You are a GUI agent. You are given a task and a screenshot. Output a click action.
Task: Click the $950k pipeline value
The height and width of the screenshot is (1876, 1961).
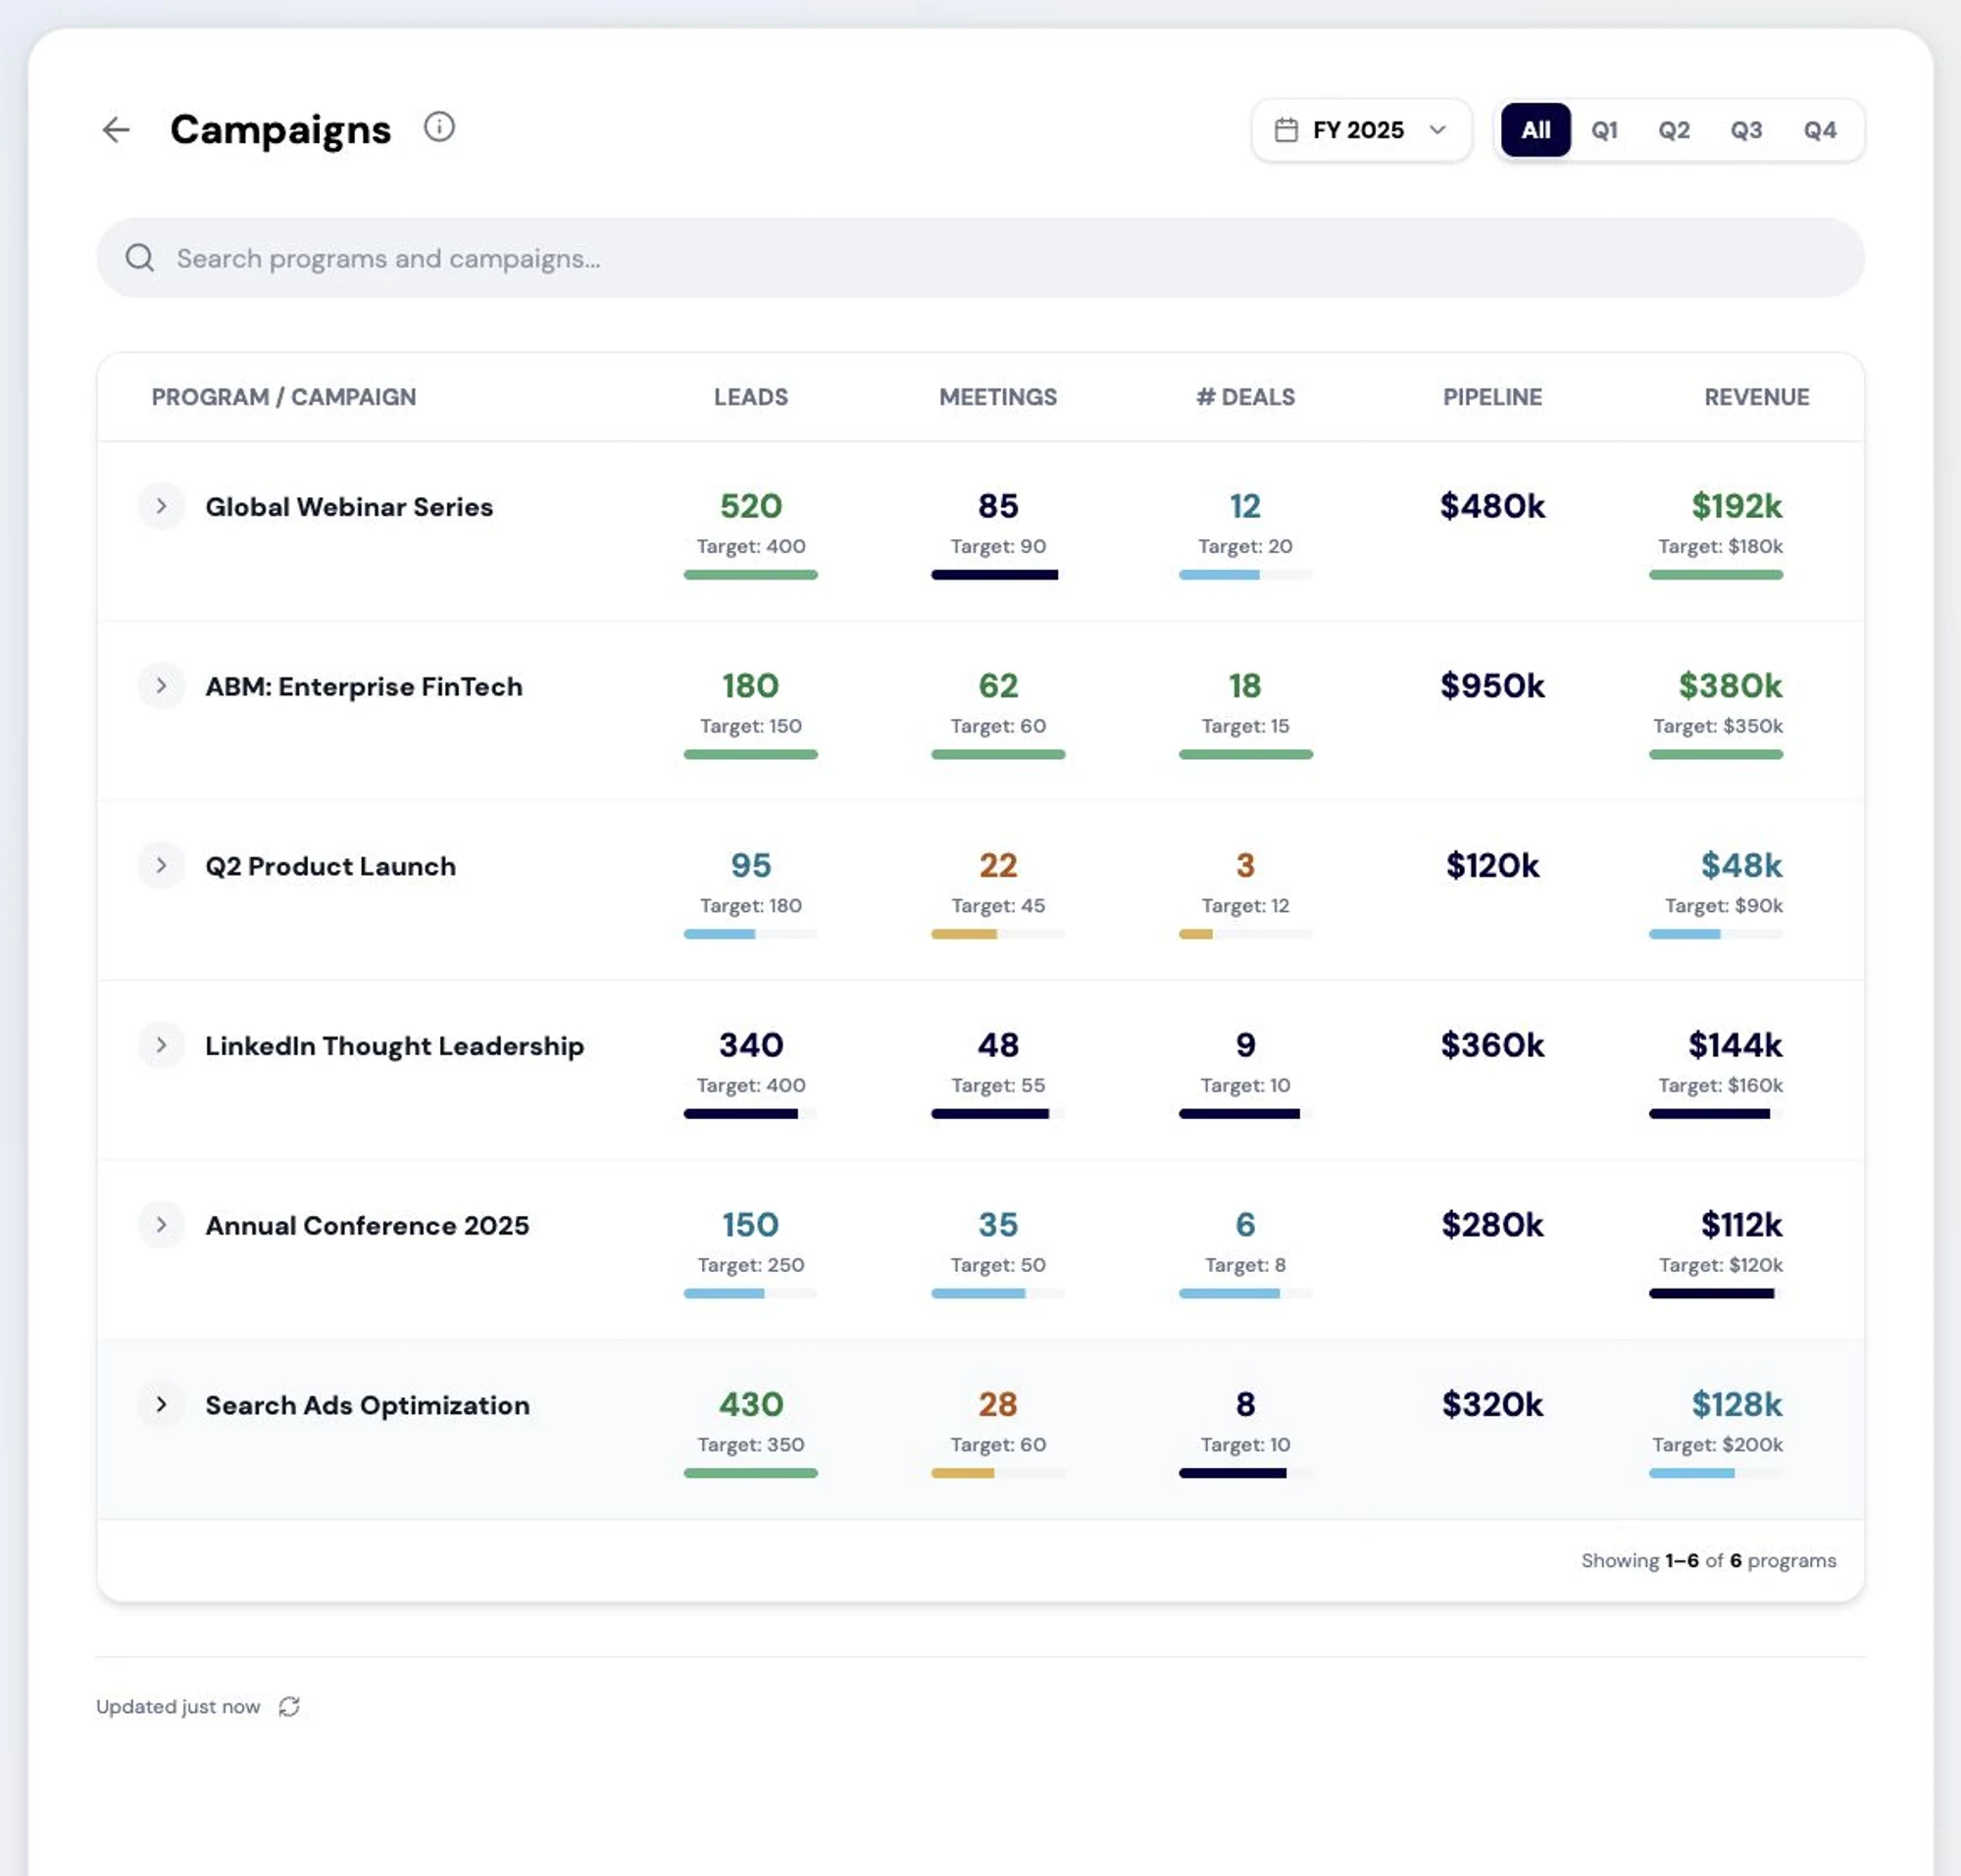(1492, 686)
